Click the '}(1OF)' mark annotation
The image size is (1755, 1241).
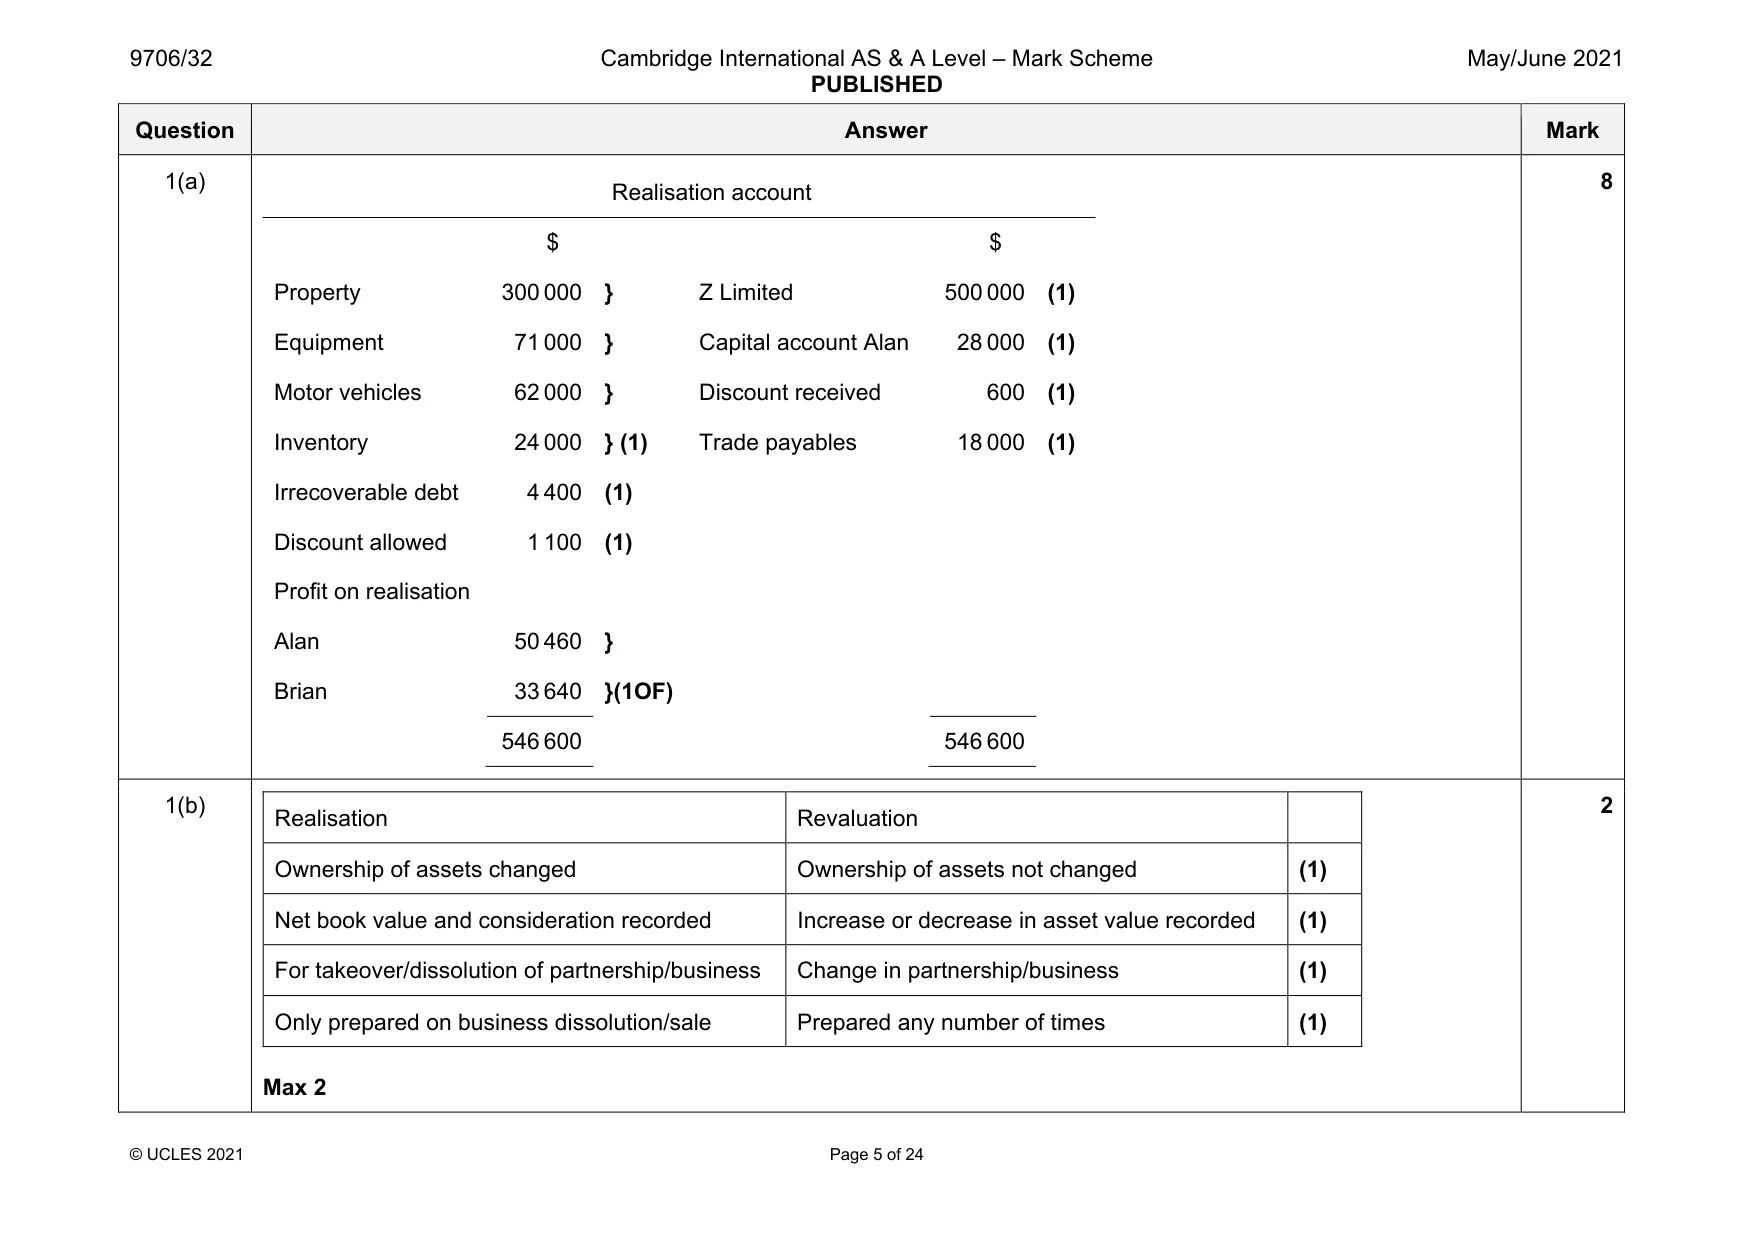coord(639,692)
